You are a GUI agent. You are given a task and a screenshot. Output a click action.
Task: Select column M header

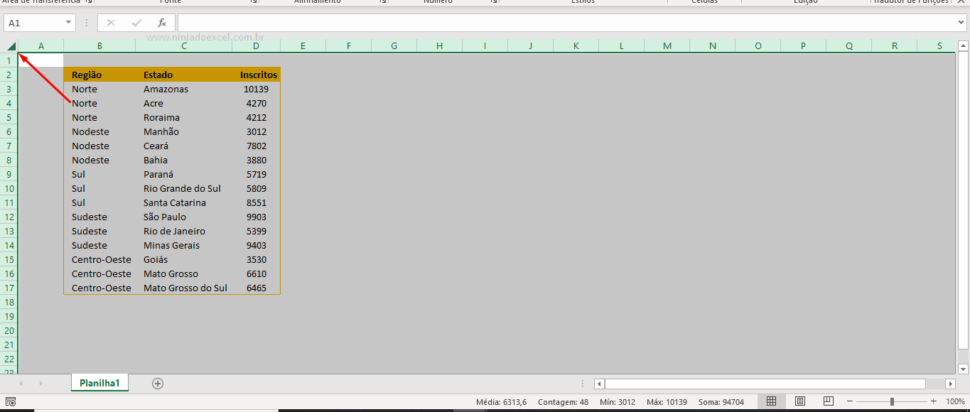point(667,46)
